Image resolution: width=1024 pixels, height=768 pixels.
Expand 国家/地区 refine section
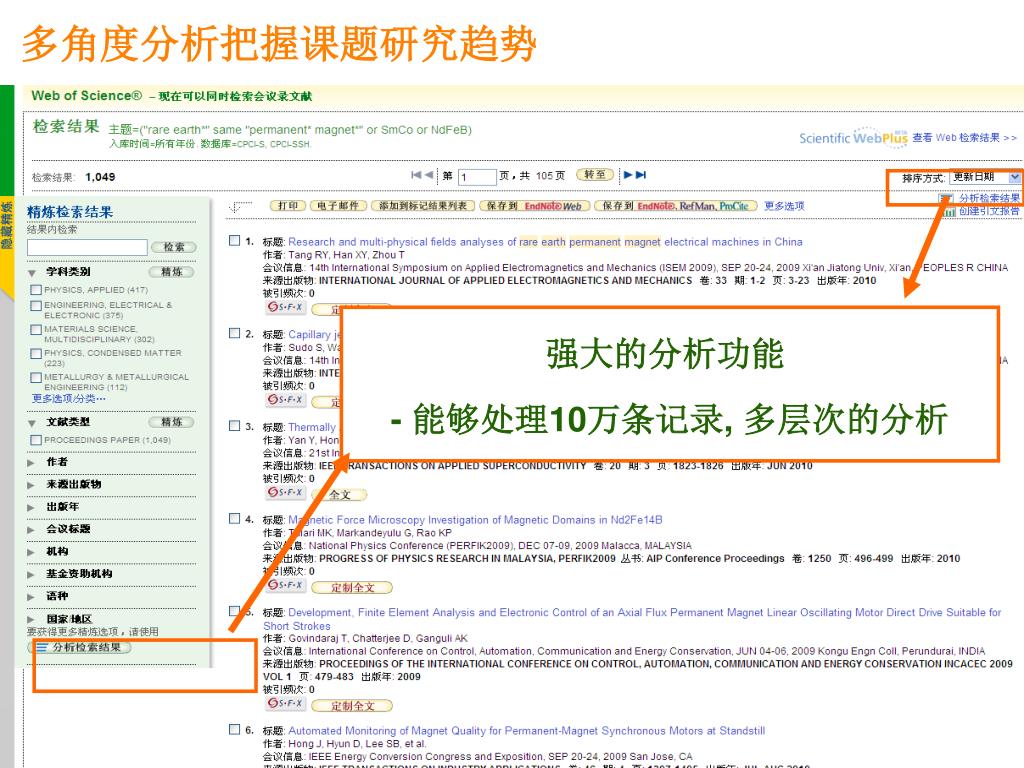(31, 620)
